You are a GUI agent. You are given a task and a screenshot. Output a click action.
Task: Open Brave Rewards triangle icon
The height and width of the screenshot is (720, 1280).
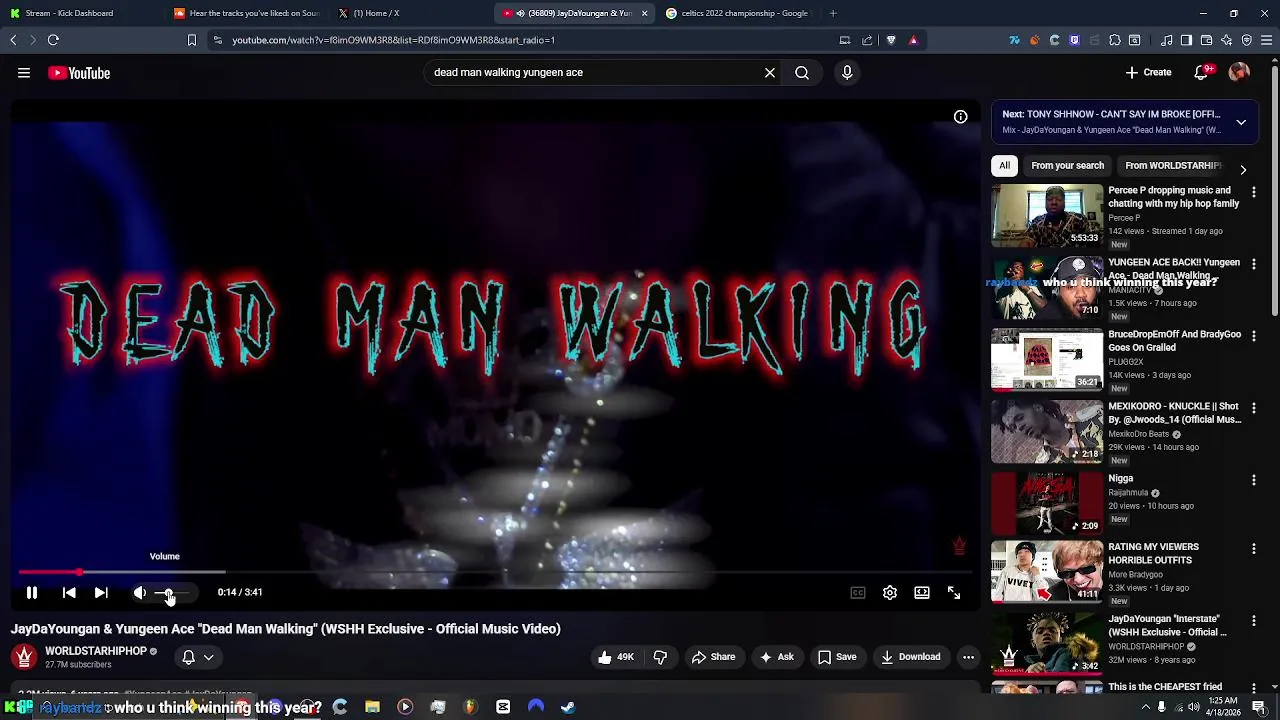tap(913, 40)
